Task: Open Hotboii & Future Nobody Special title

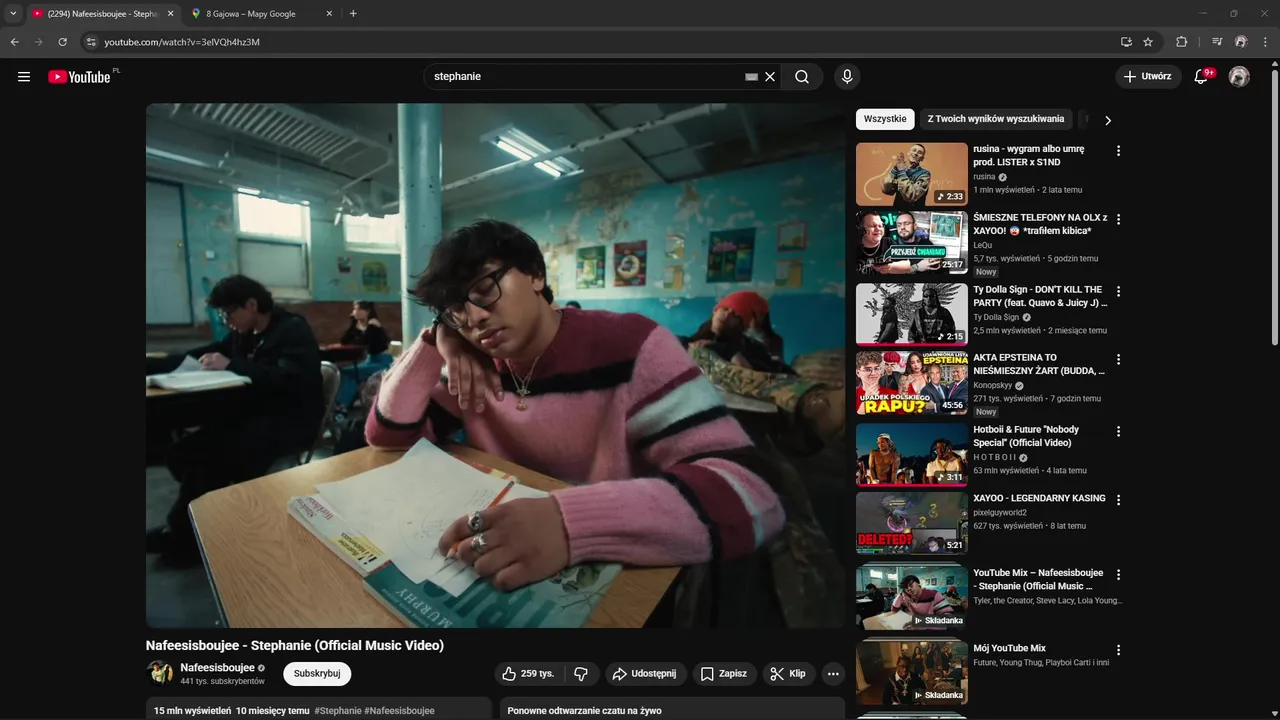Action: pyautogui.click(x=1026, y=436)
